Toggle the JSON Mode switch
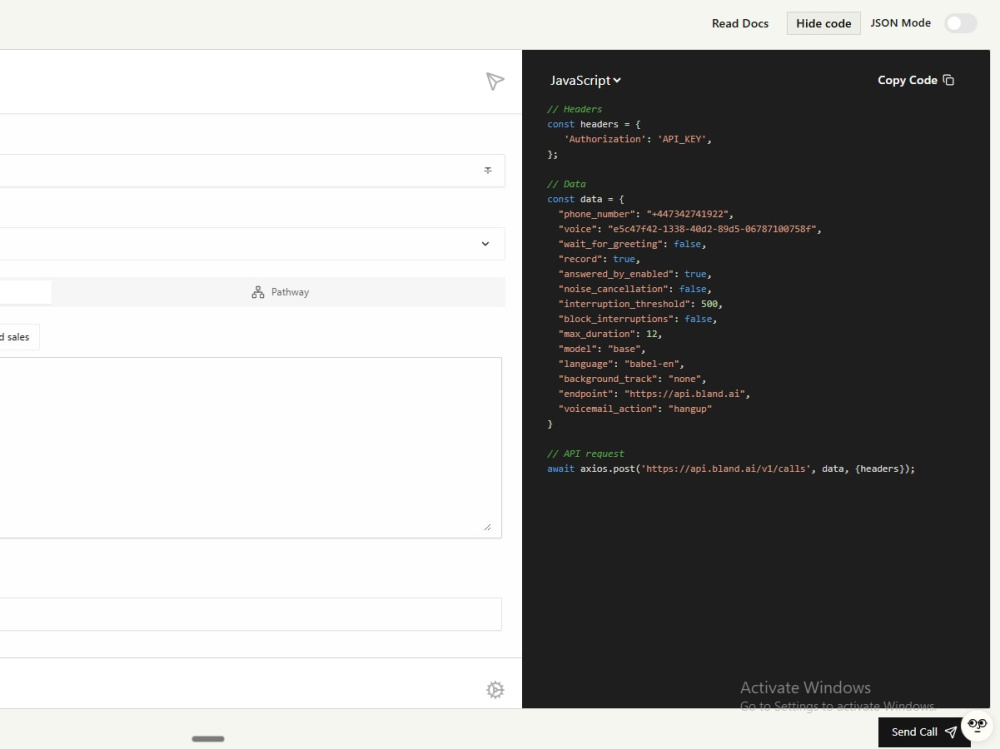This screenshot has width=1000, height=749. 960,24
